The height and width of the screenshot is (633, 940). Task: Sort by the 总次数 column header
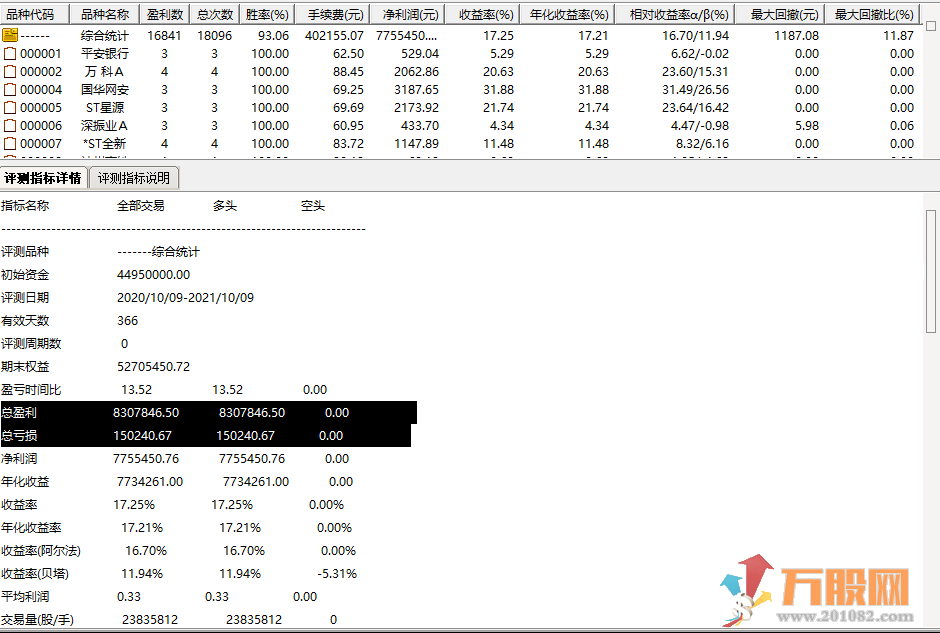click(x=215, y=14)
